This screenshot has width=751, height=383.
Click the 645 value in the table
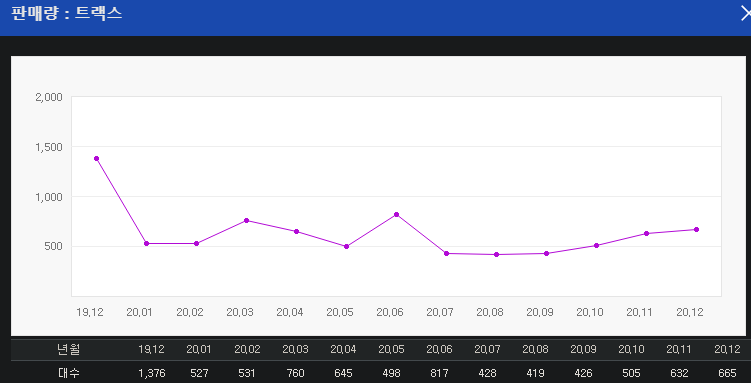click(x=343, y=373)
